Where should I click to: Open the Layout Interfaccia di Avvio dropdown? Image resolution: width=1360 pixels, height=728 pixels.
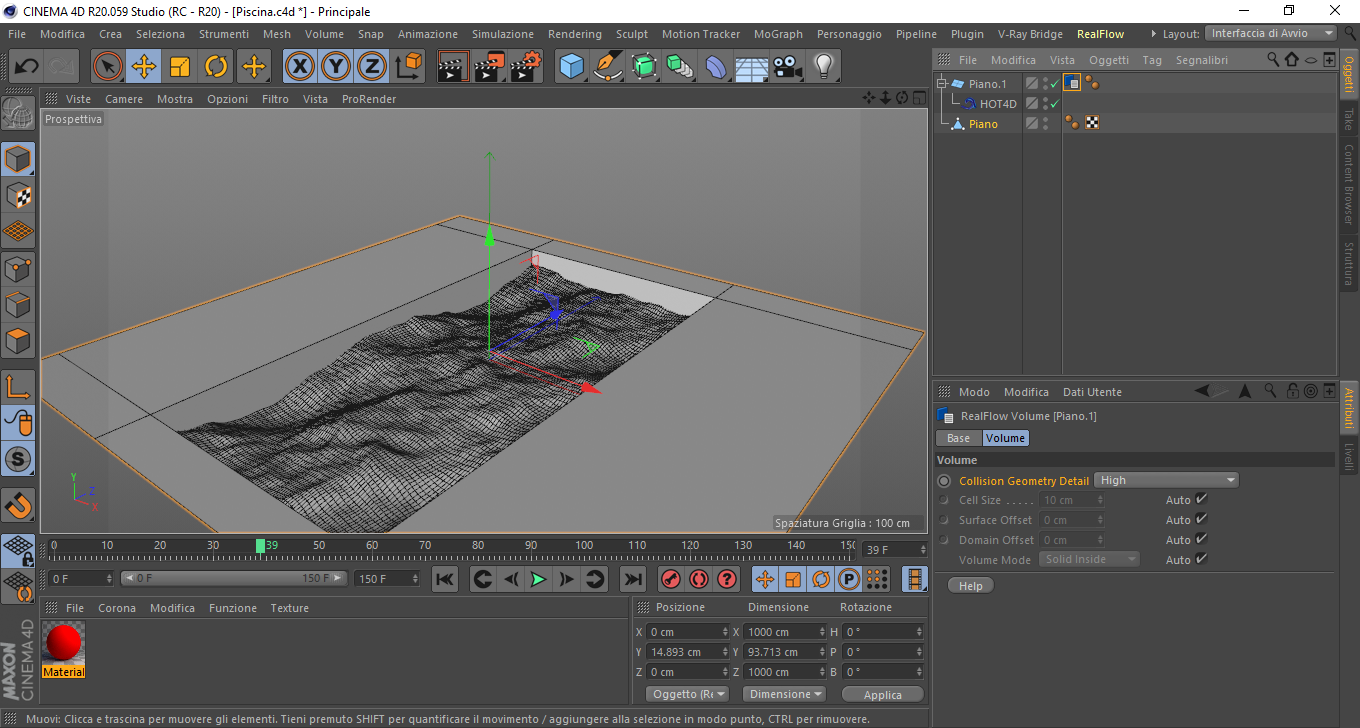point(1271,33)
